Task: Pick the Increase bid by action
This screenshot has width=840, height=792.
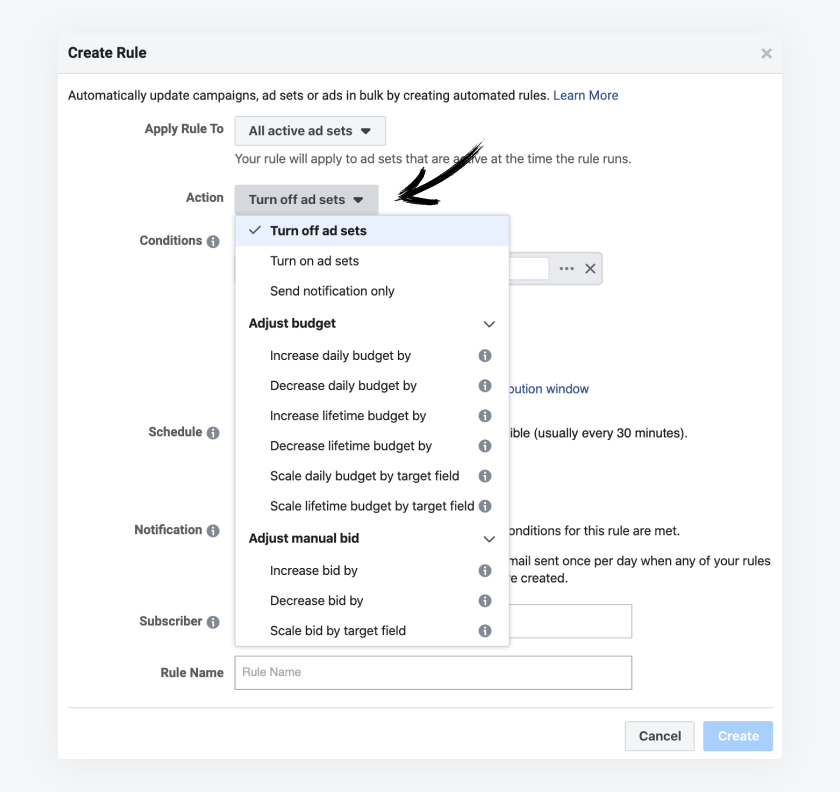Action: click(x=313, y=571)
